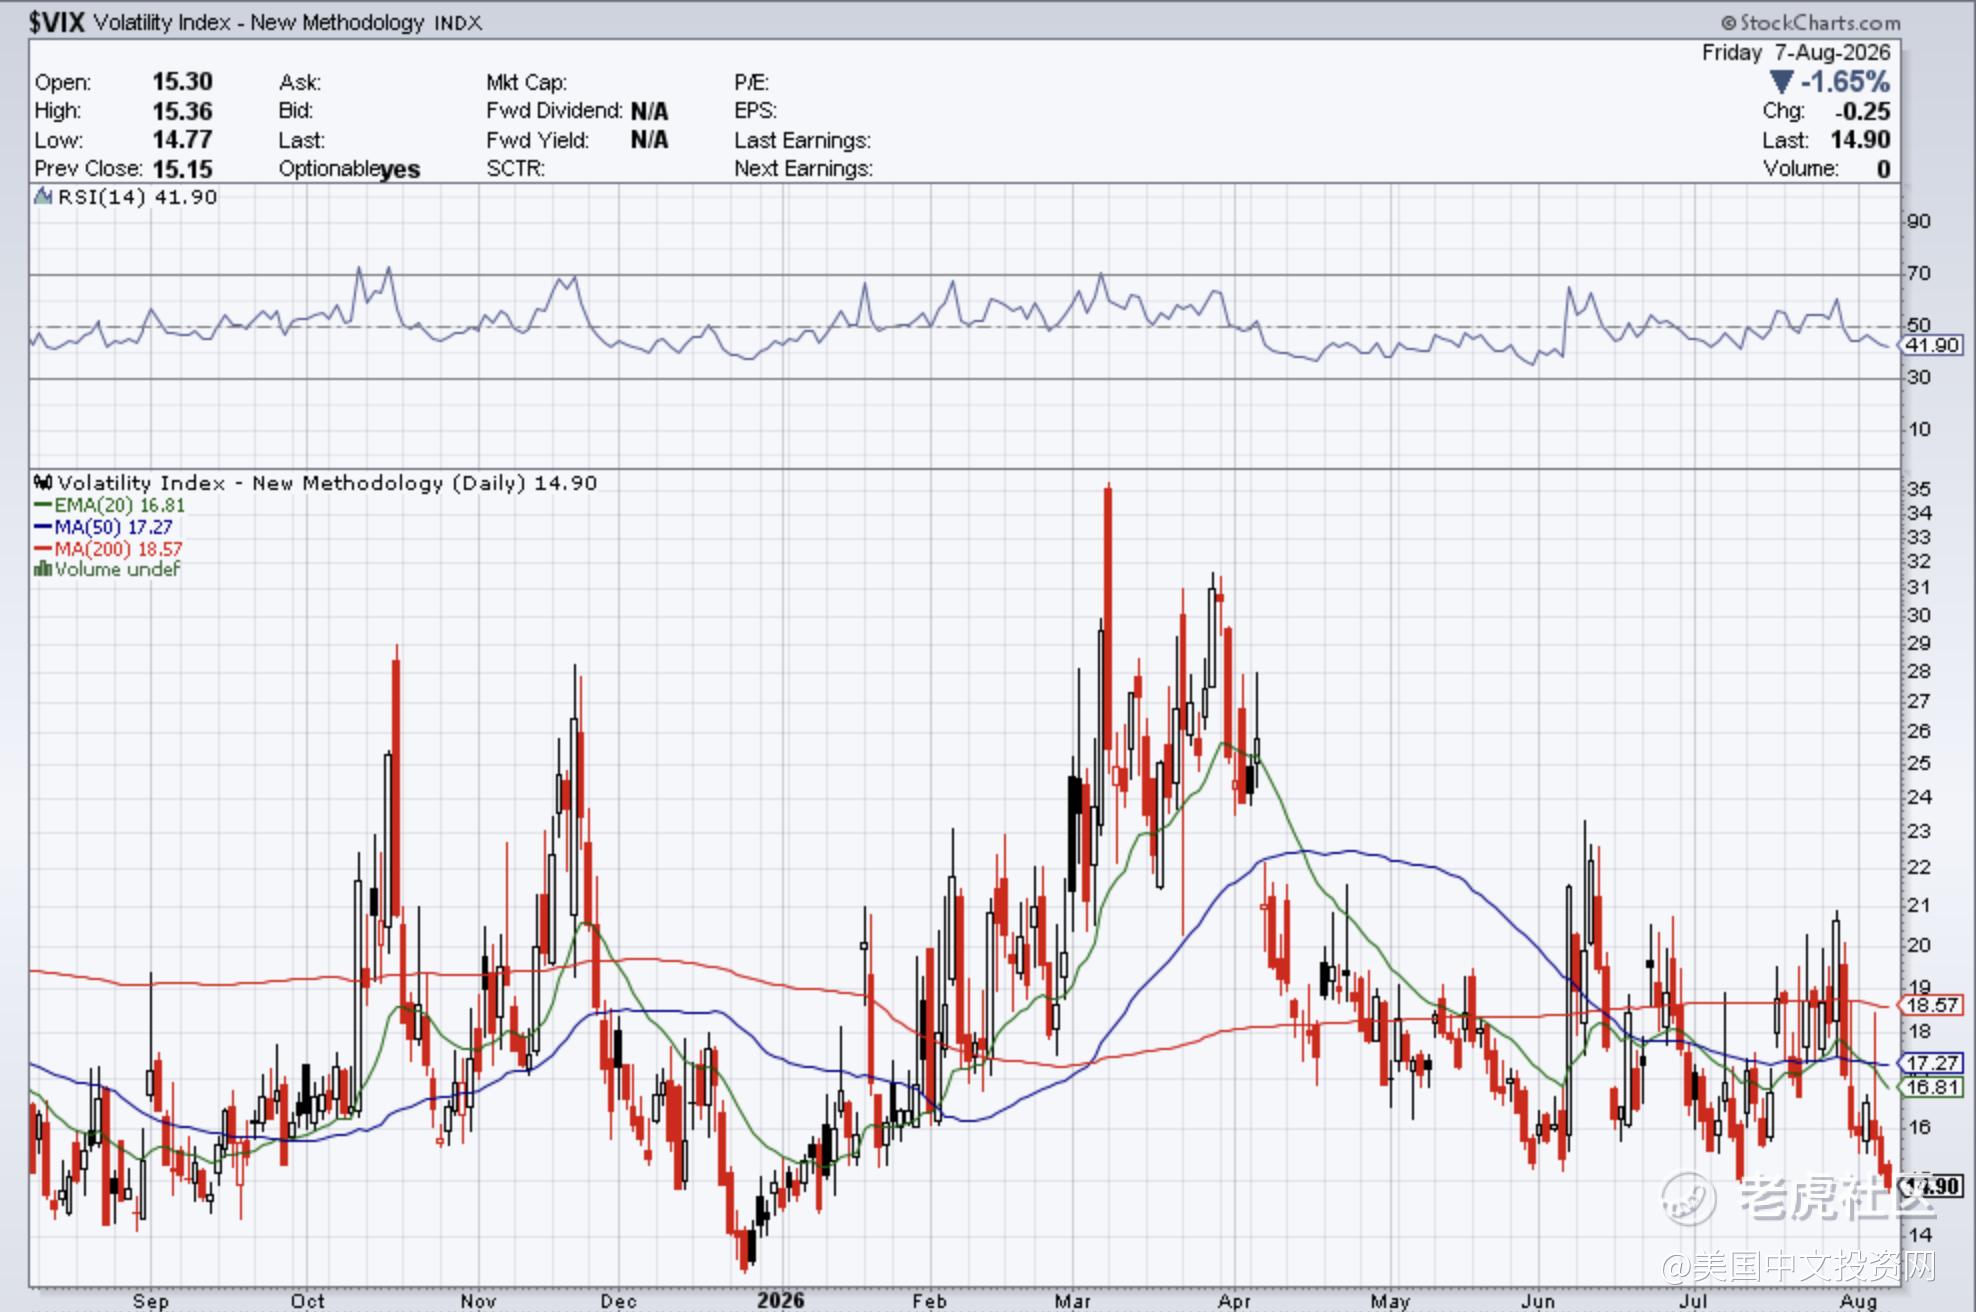Click the 'Mkt Cap:' label
Image resolution: width=1976 pixels, height=1312 pixels.
coord(526,83)
